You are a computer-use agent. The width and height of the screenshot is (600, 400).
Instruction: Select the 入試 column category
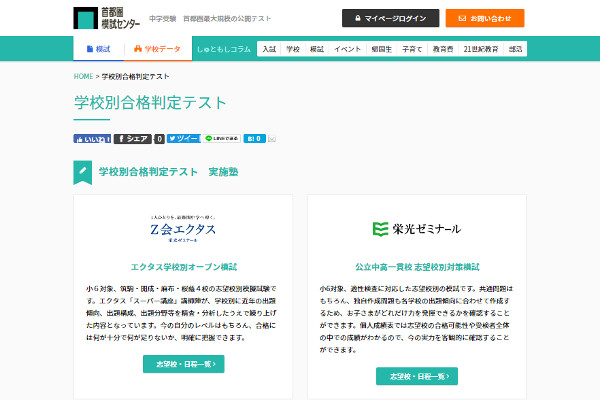269,49
